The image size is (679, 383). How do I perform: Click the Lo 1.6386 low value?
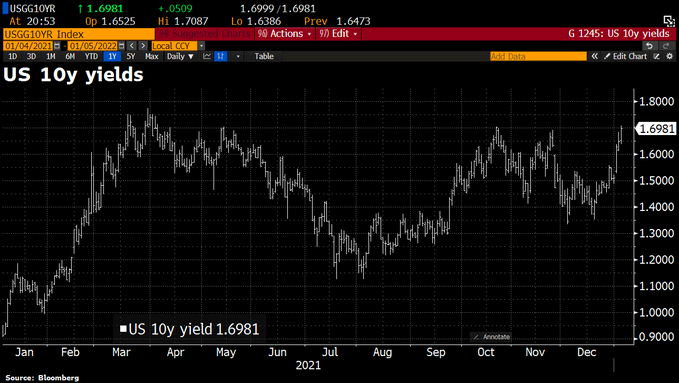pos(256,21)
